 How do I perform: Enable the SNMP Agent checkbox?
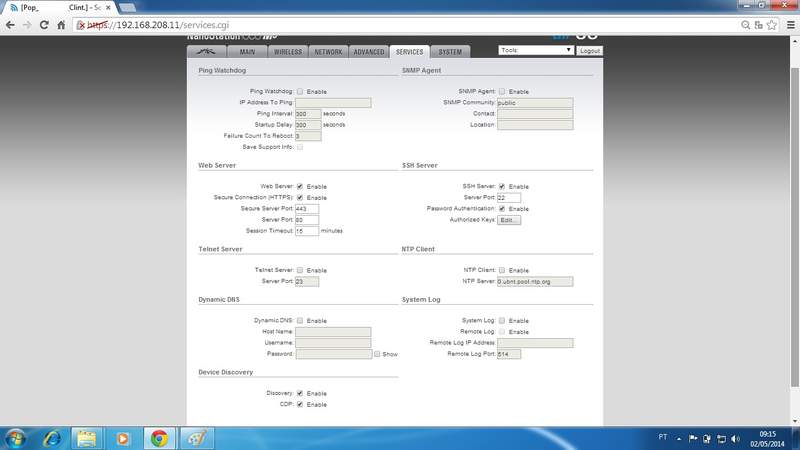coord(502,91)
